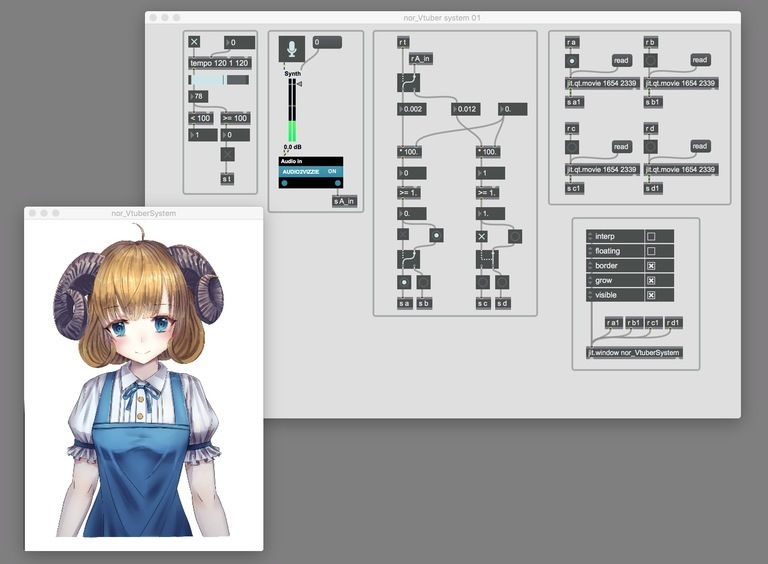Screen dimensions: 768x564
Task: Click the bang button under 'r a'
Action: [x=572, y=61]
